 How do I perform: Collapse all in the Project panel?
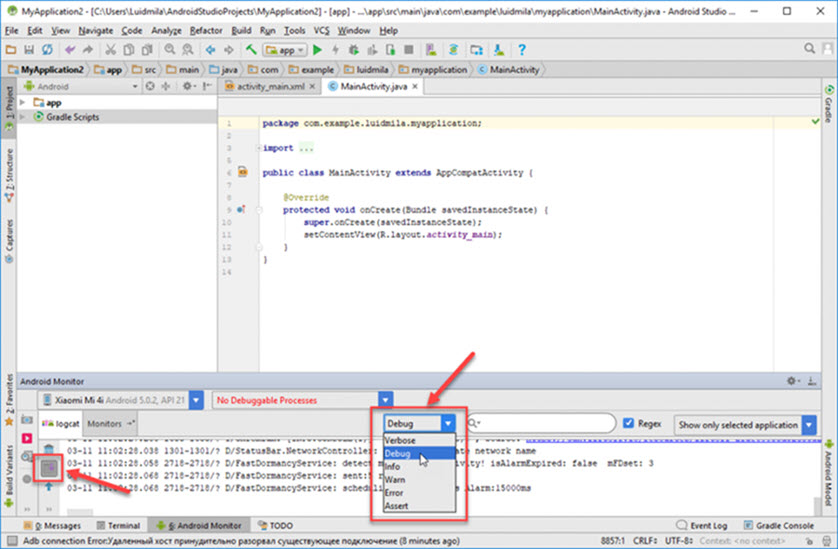click(x=166, y=86)
